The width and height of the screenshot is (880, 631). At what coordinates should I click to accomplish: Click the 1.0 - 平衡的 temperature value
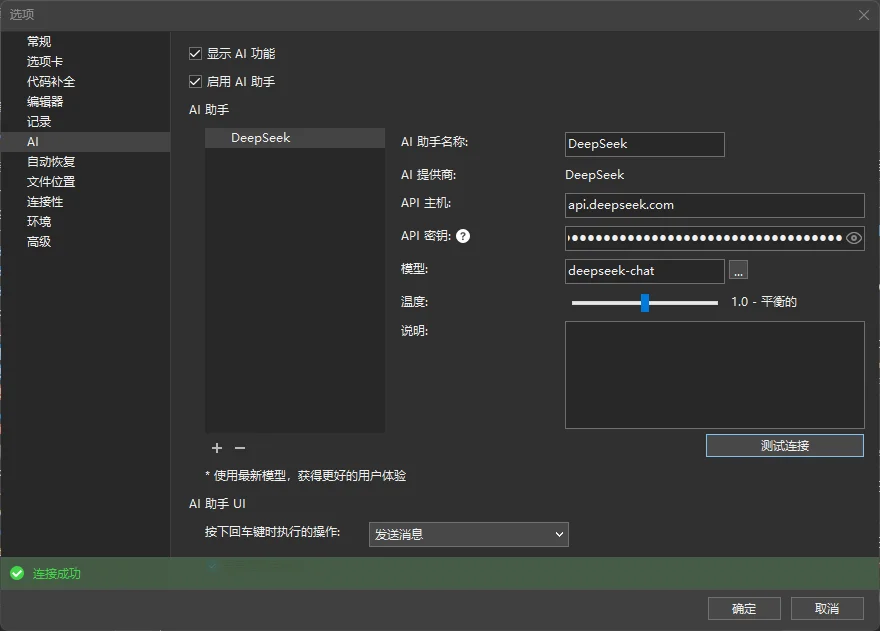(764, 302)
